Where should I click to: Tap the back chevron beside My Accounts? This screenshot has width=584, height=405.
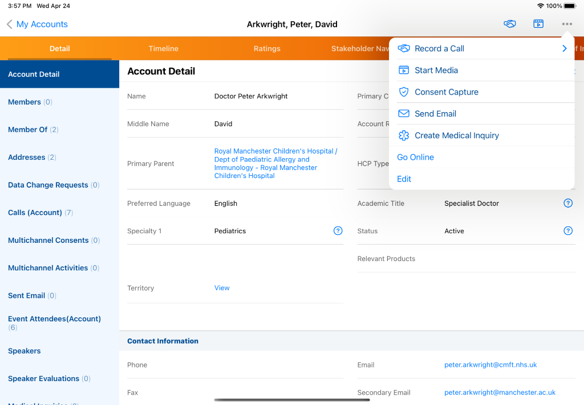click(10, 24)
